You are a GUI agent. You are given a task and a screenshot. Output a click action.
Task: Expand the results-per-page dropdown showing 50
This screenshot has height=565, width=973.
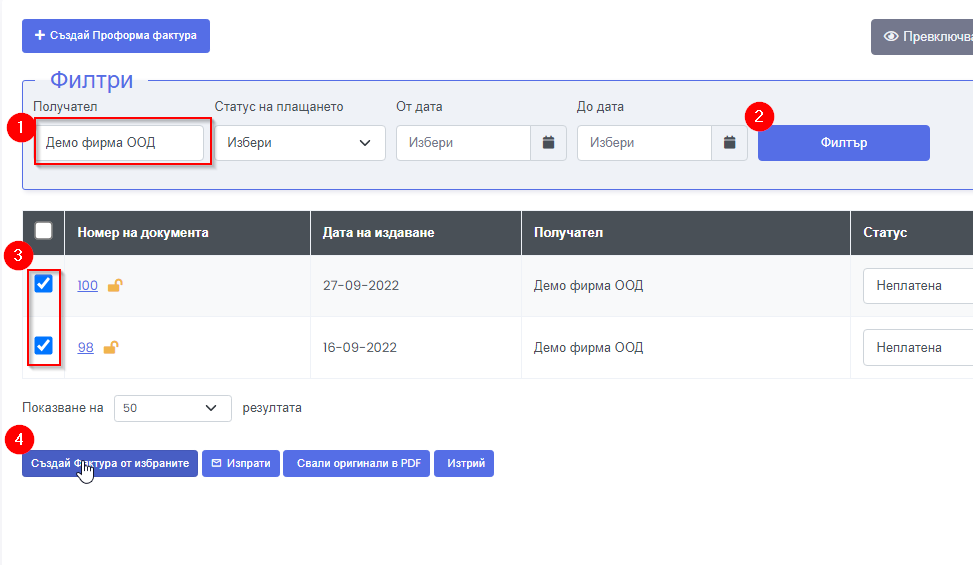click(172, 408)
